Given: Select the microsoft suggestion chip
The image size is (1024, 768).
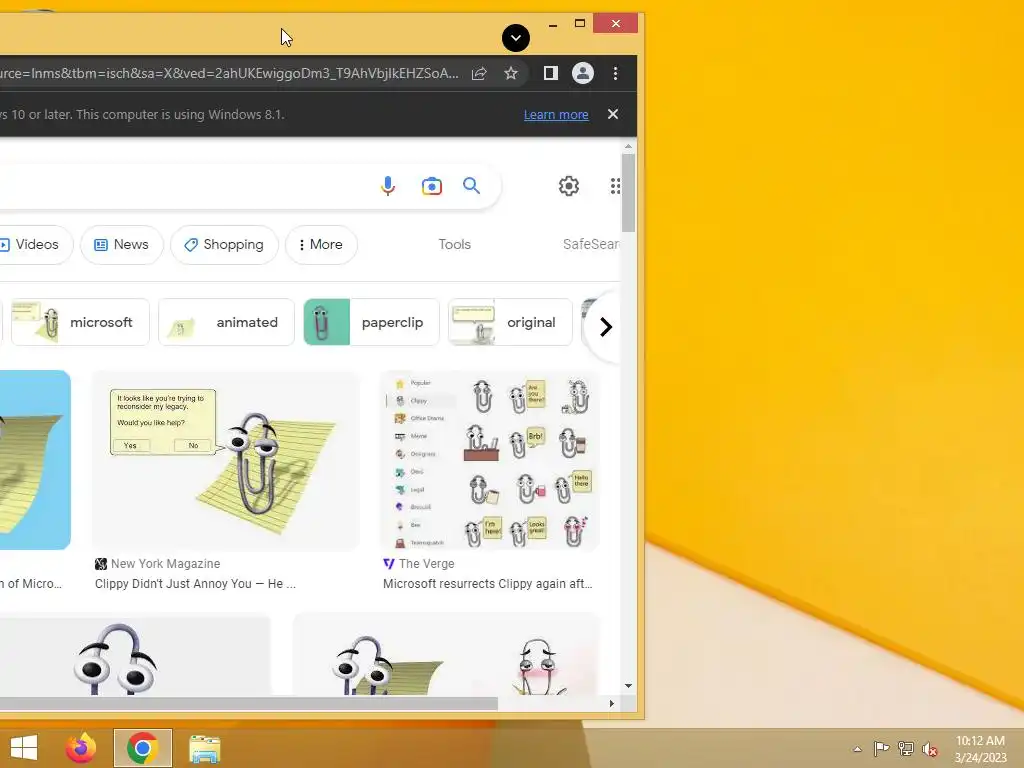Looking at the screenshot, I should [x=80, y=322].
